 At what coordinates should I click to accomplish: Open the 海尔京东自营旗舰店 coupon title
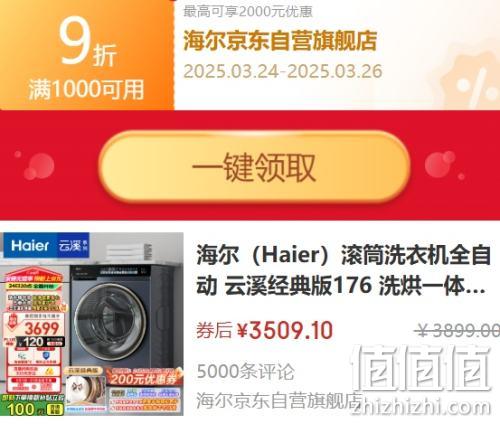coord(280,41)
